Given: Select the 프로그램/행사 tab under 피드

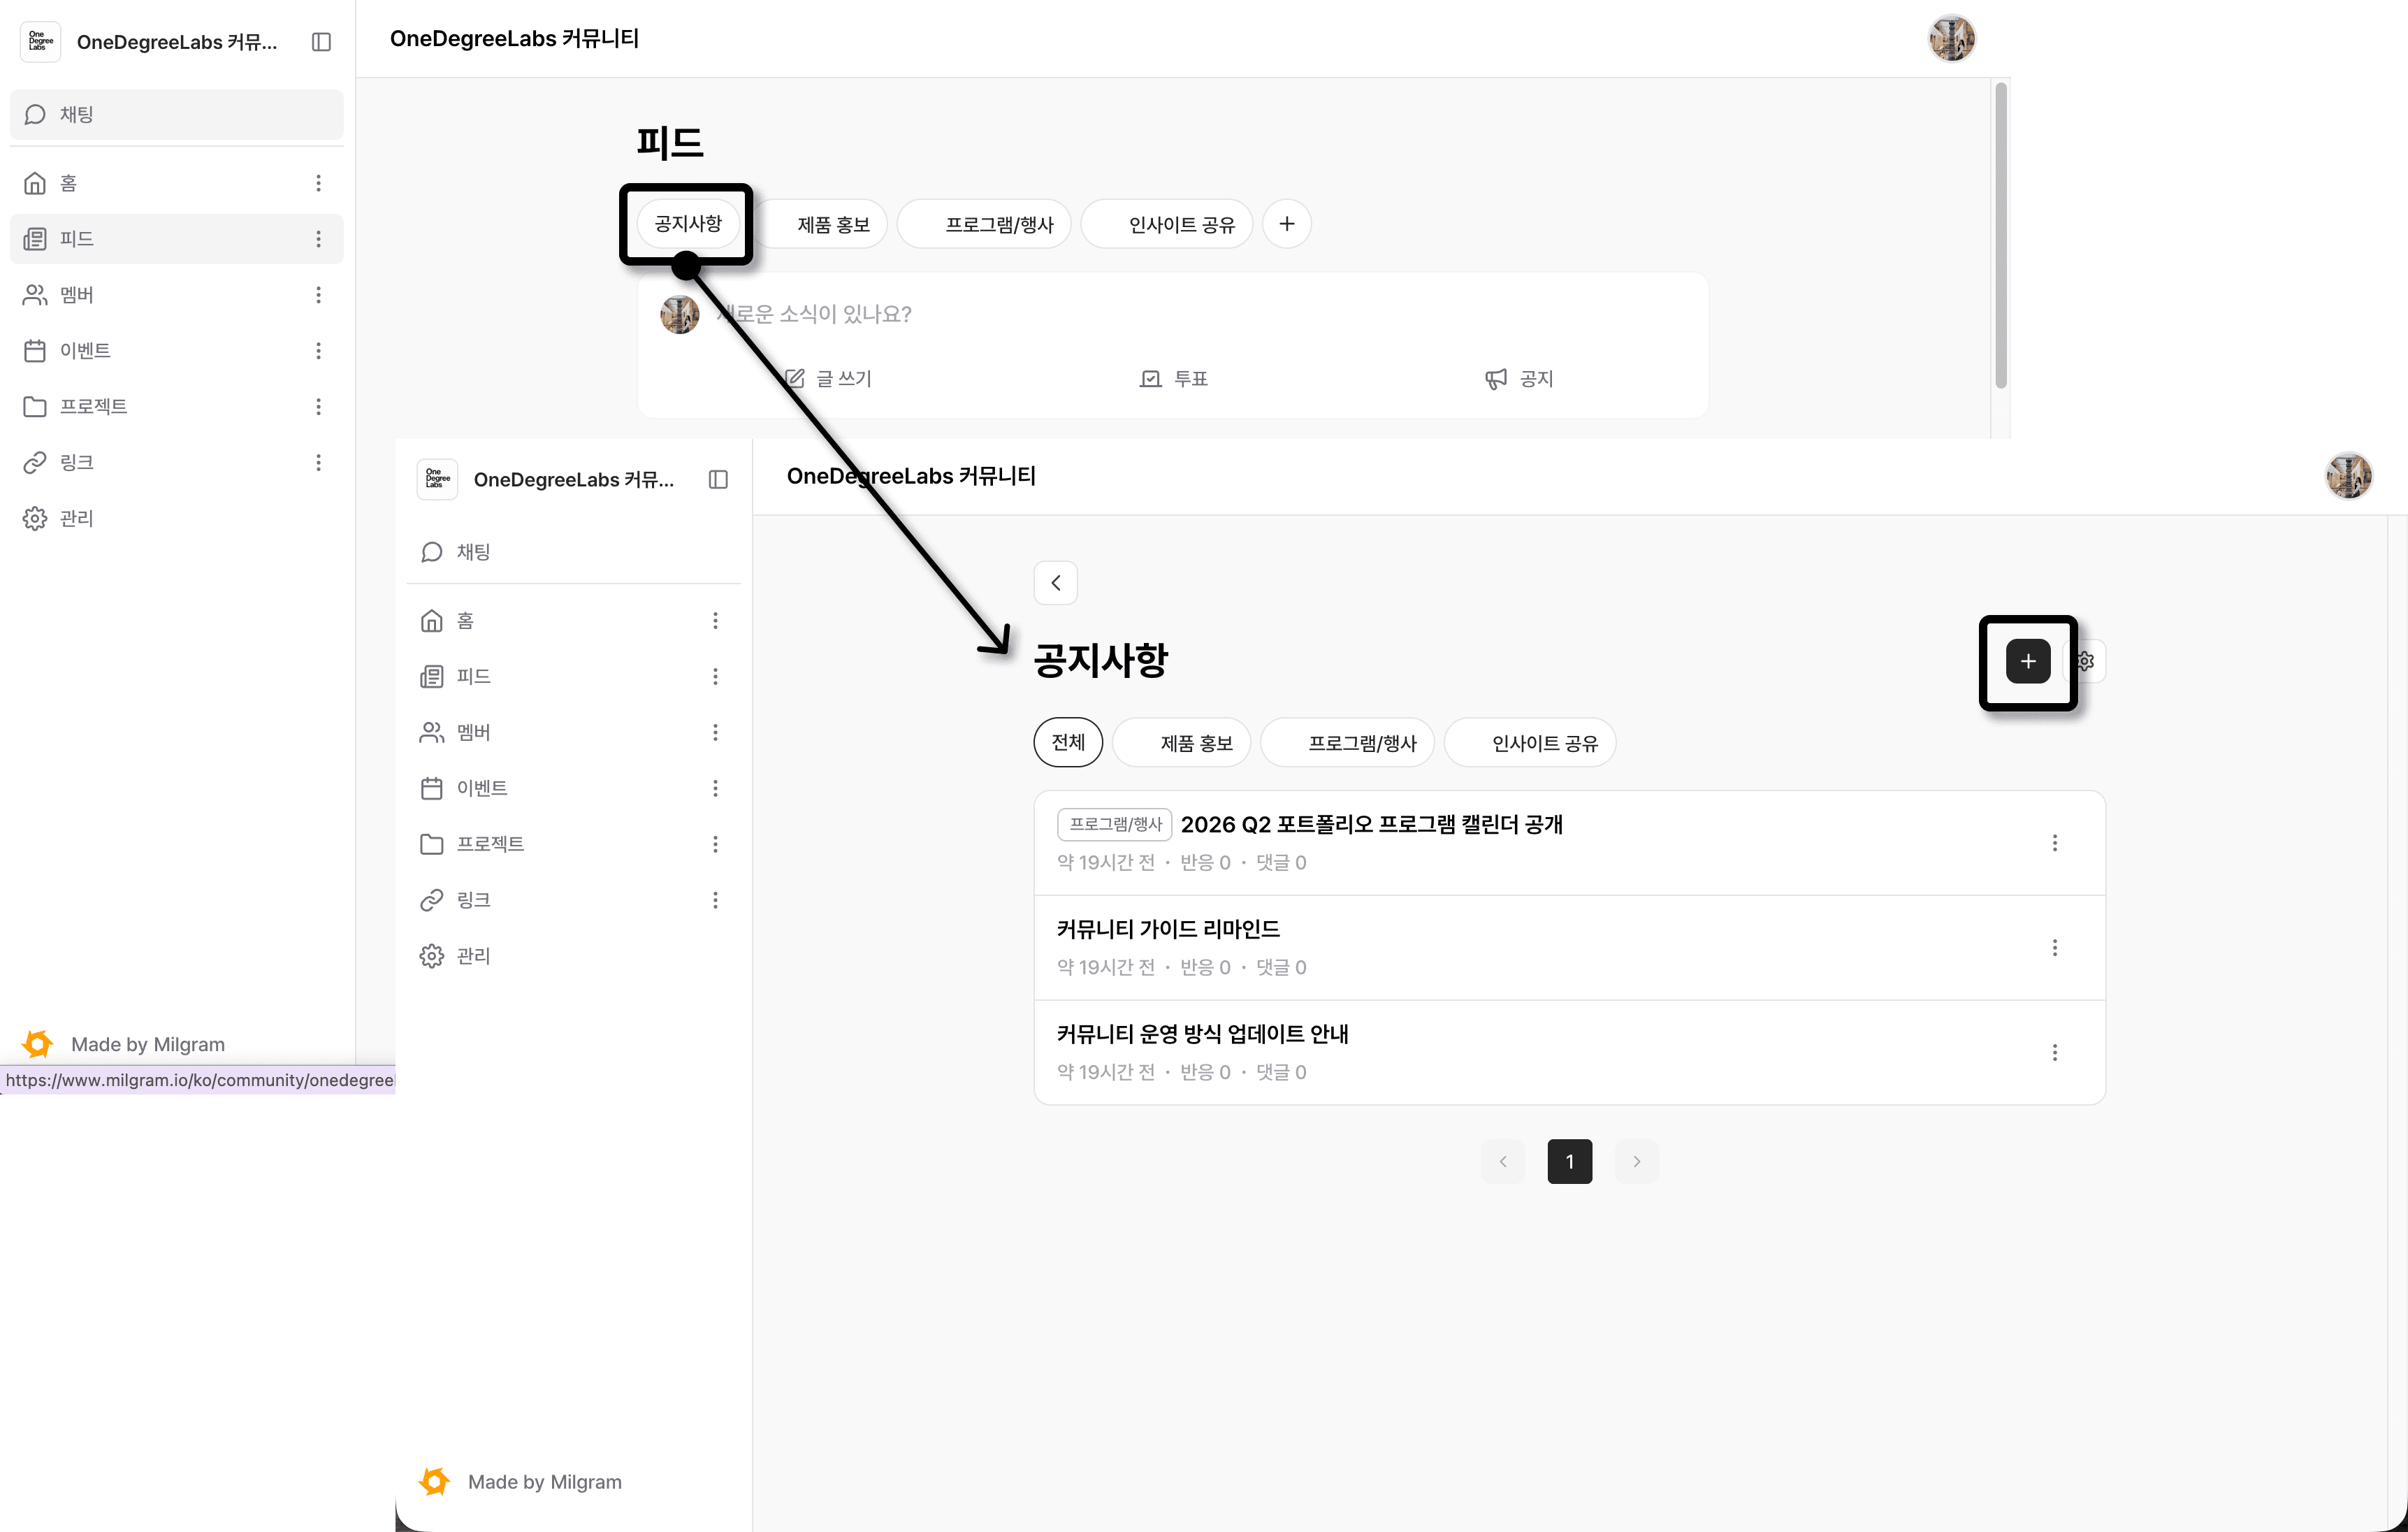Looking at the screenshot, I should (x=984, y=224).
